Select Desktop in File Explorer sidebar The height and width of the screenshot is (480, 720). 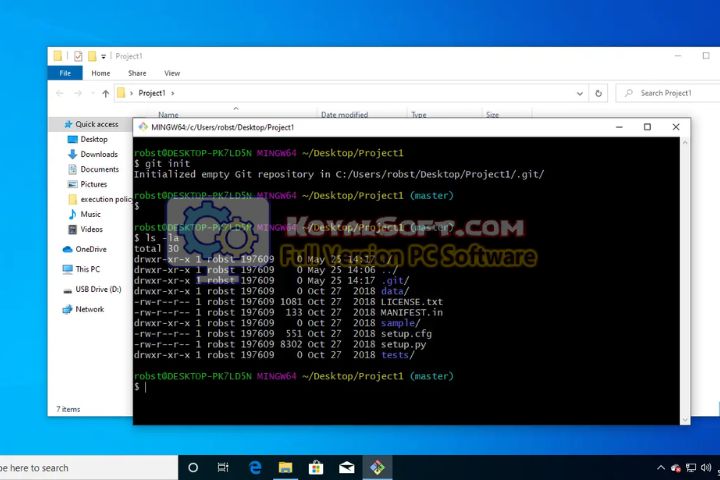[x=94, y=139]
